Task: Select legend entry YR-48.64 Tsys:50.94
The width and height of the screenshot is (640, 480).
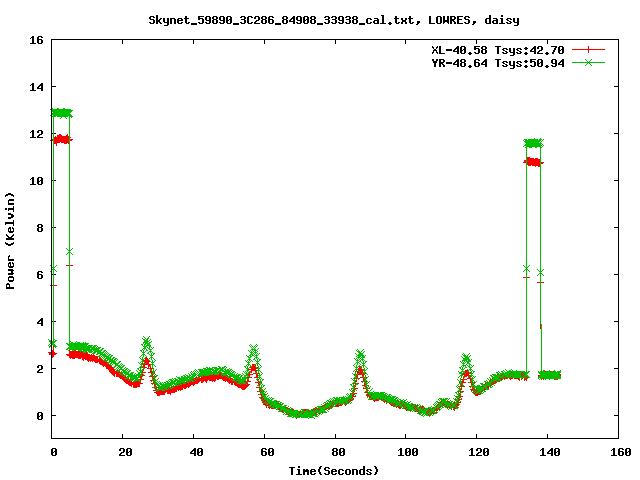Action: coord(498,63)
